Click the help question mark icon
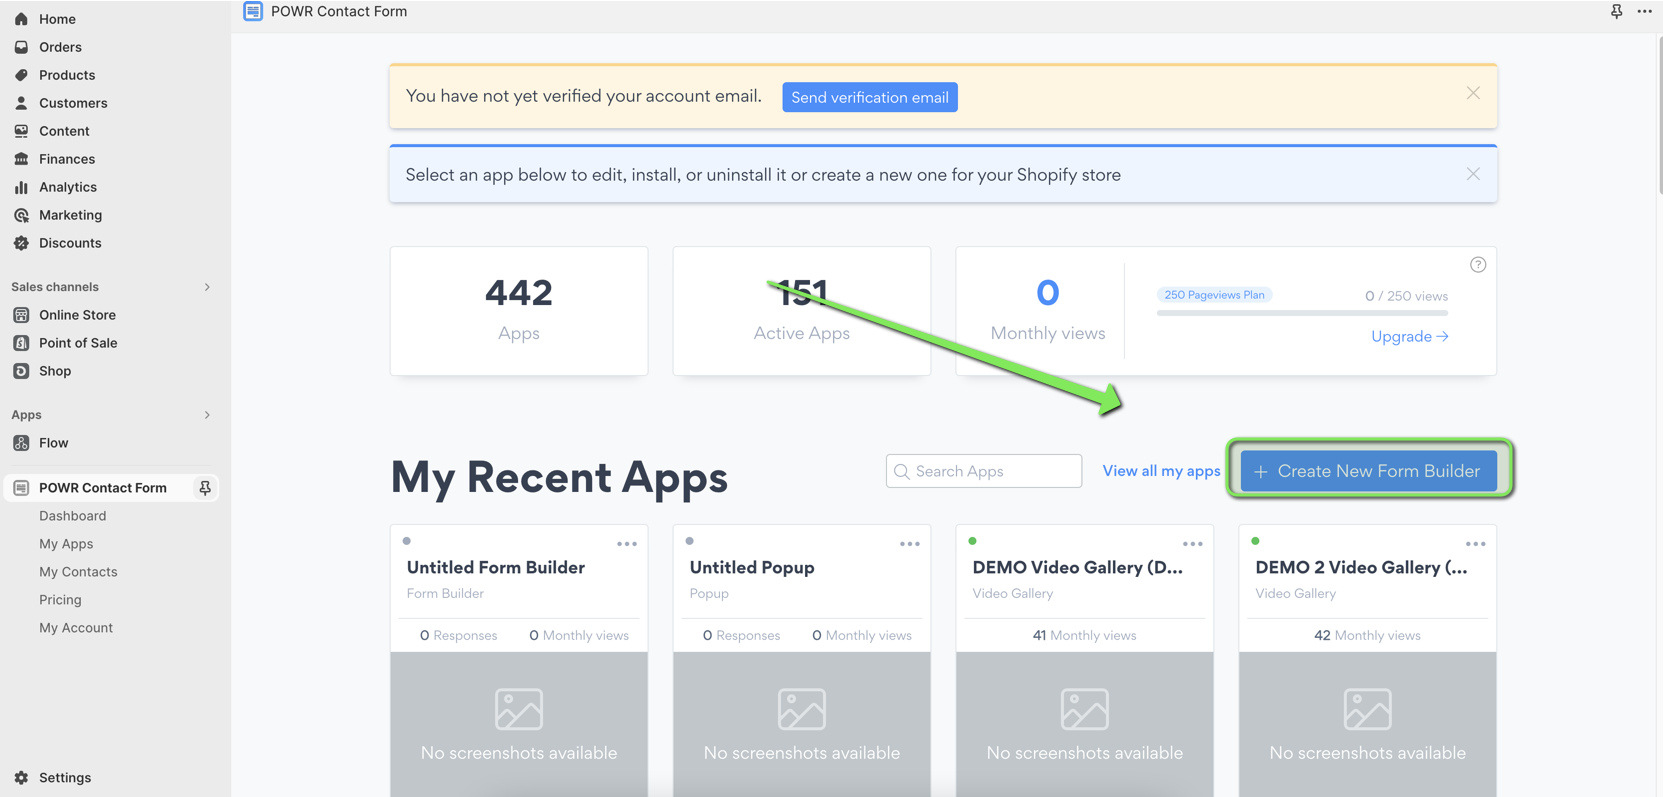 click(x=1477, y=265)
